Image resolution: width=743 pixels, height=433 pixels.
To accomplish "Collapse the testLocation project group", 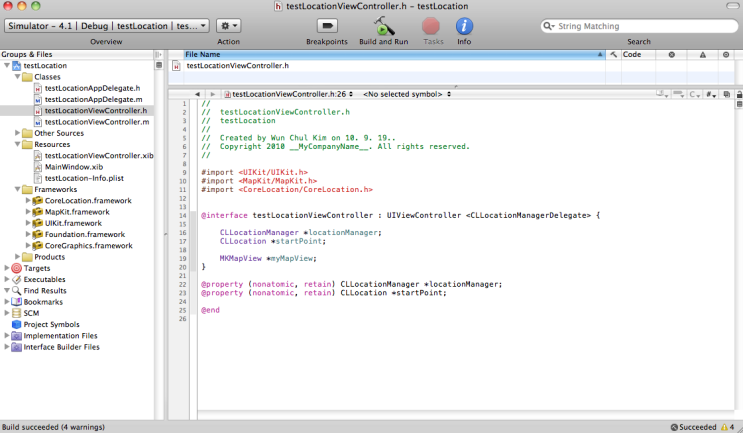I will click(7, 65).
